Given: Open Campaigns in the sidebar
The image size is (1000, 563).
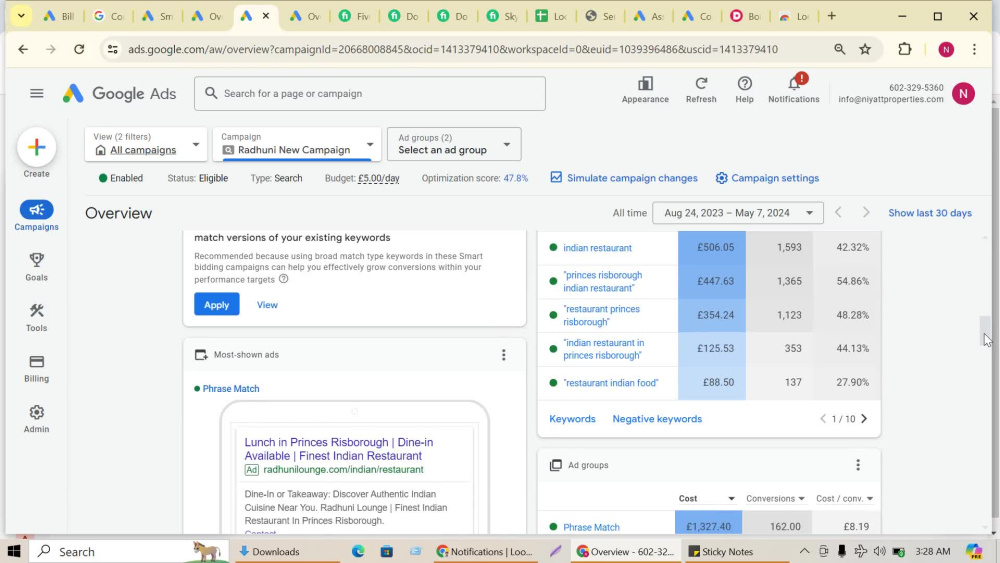Looking at the screenshot, I should coord(36,216).
